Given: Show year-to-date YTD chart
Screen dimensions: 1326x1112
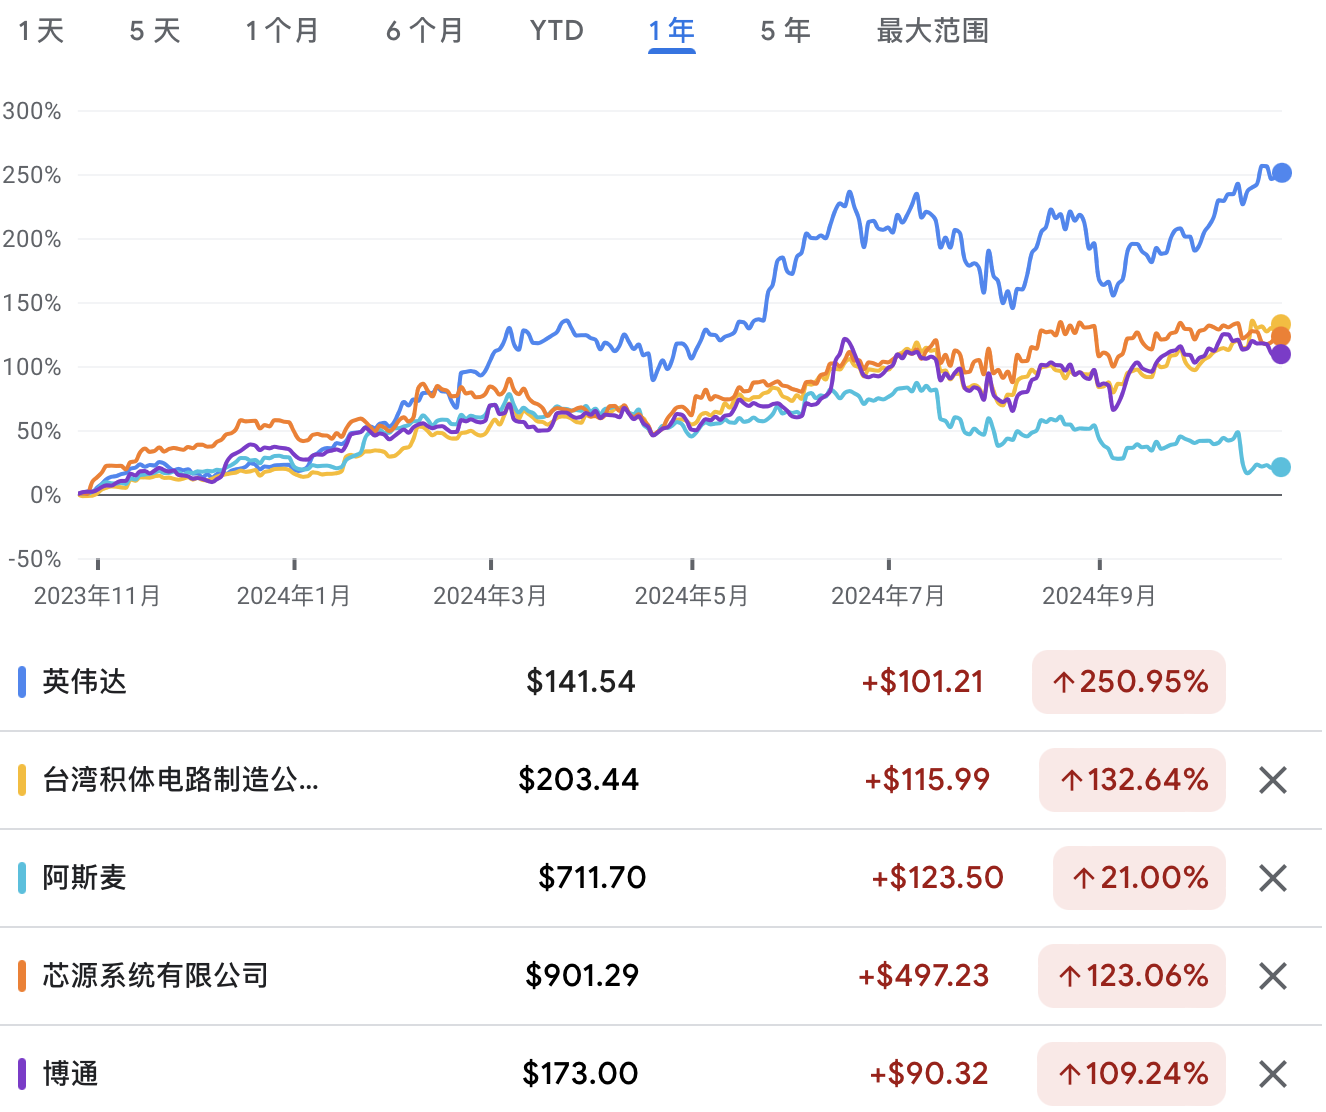Looking at the screenshot, I should tap(557, 31).
